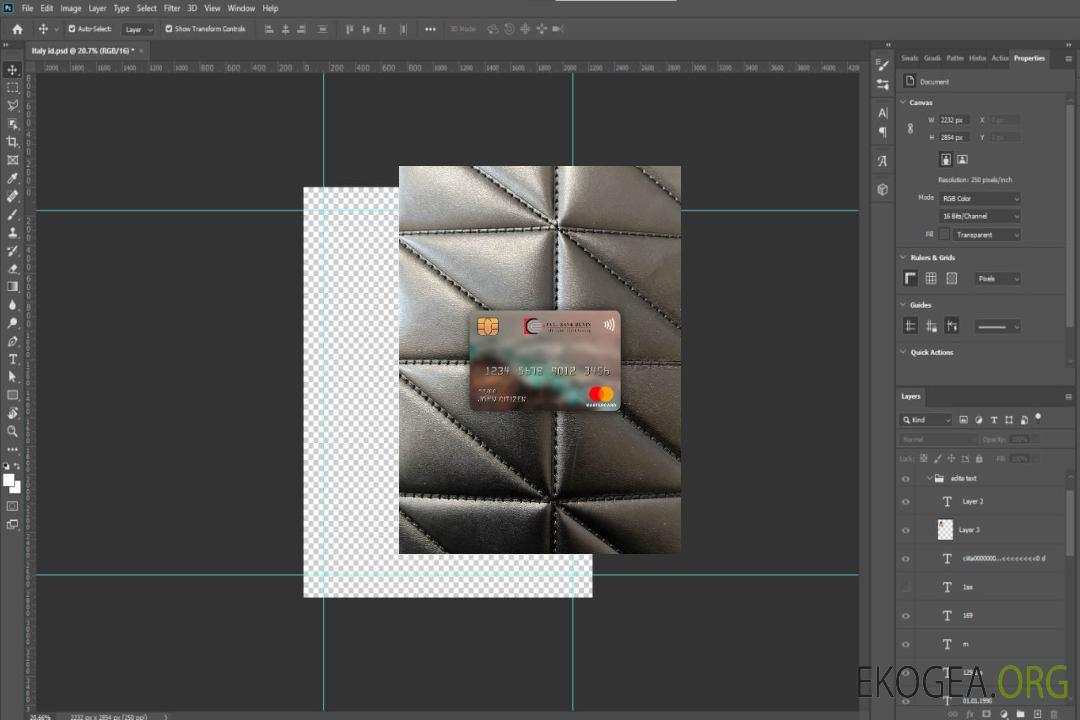Viewport: 1080px width, 720px height.
Task: Open the Filter menu
Action: point(172,8)
